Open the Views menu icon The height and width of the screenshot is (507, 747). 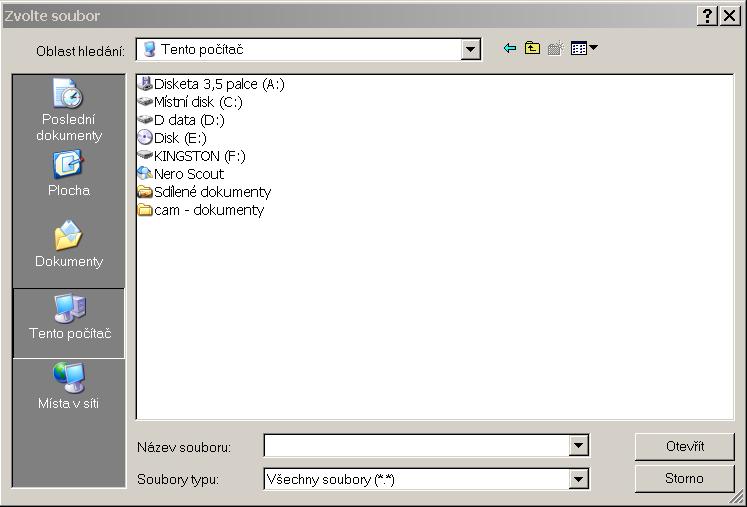(583, 49)
